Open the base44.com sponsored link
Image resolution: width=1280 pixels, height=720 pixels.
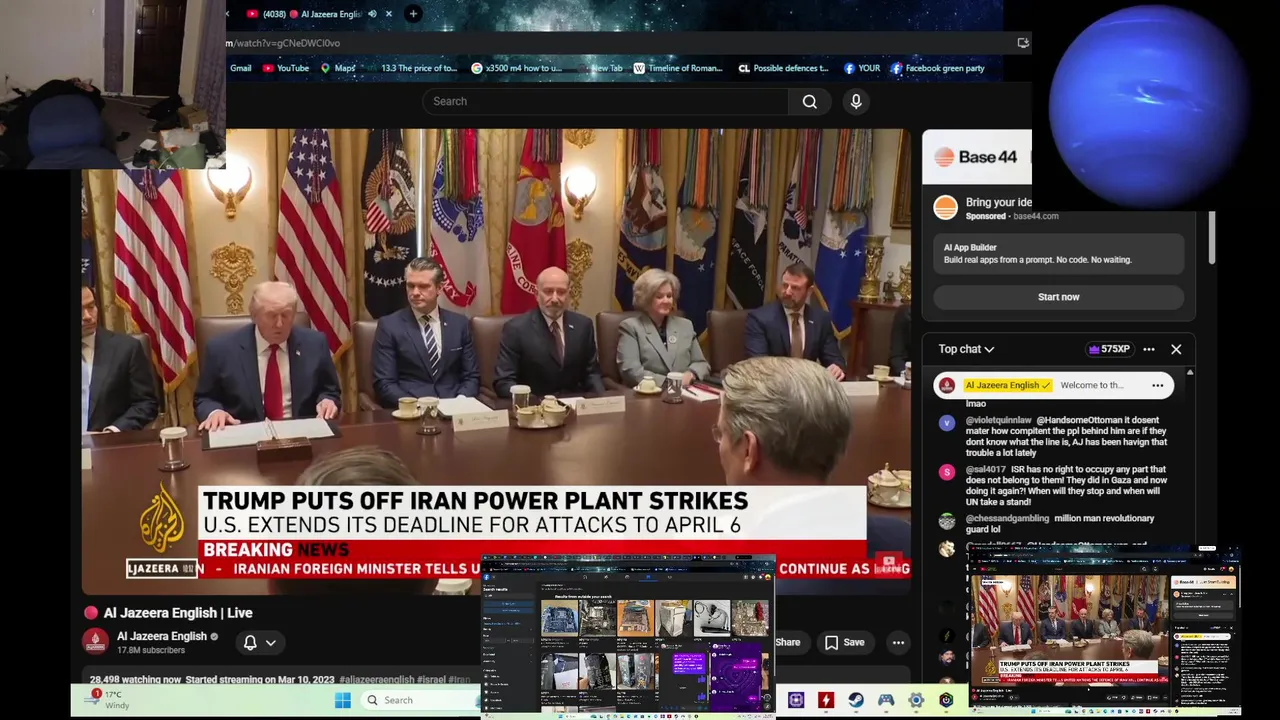pos(1035,216)
